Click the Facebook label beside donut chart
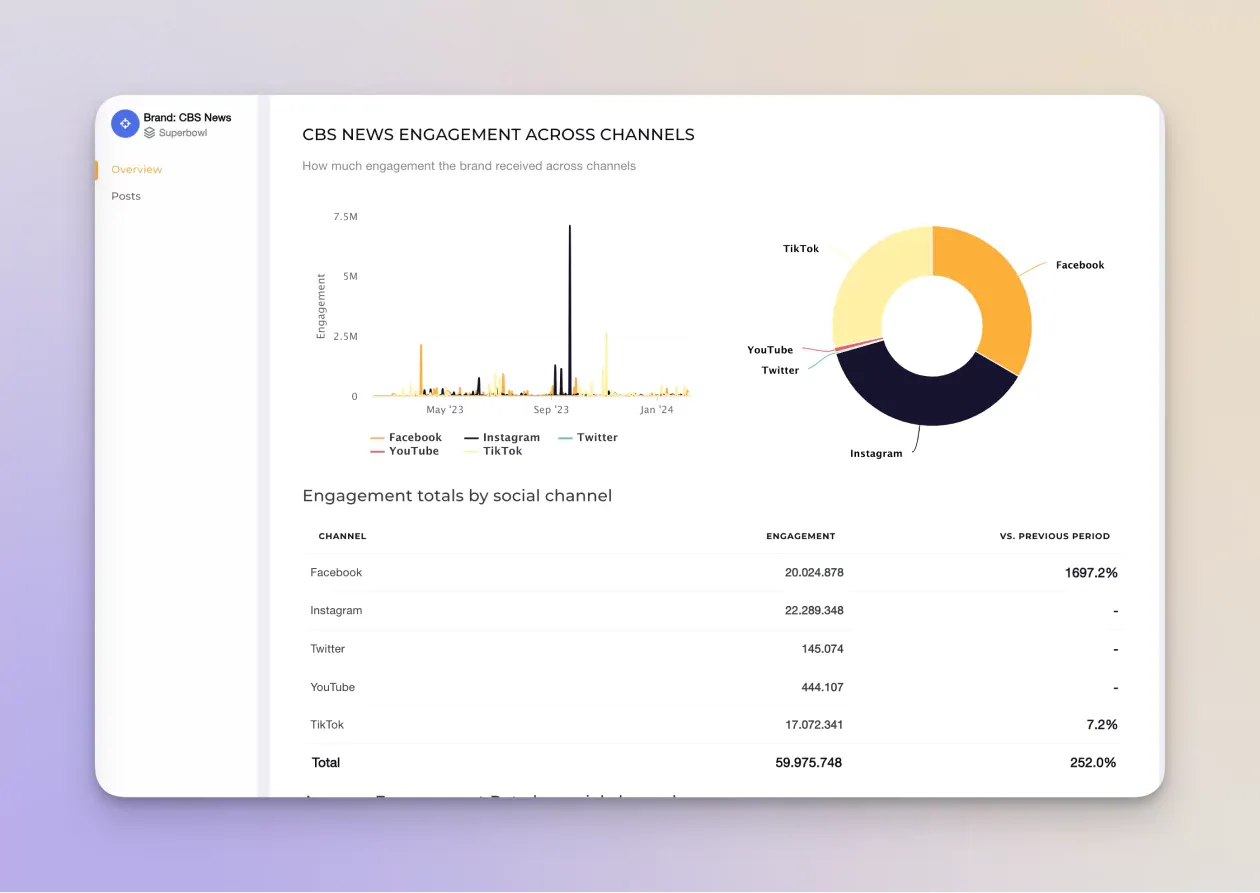 pos(1080,265)
